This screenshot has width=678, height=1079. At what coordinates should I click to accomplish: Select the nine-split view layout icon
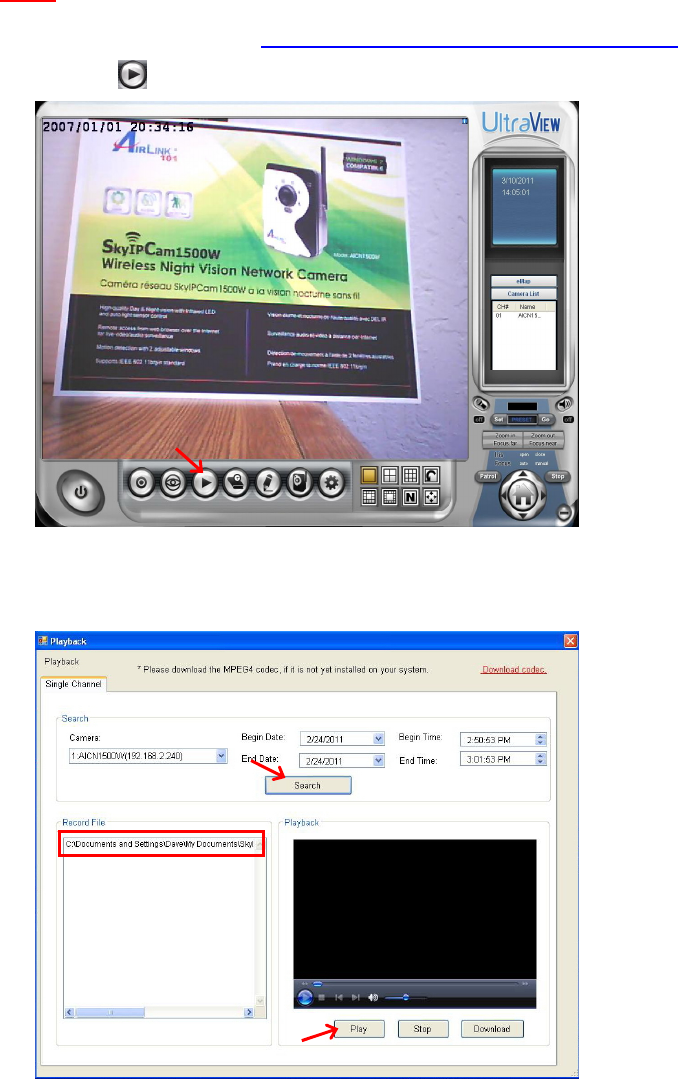[411, 475]
